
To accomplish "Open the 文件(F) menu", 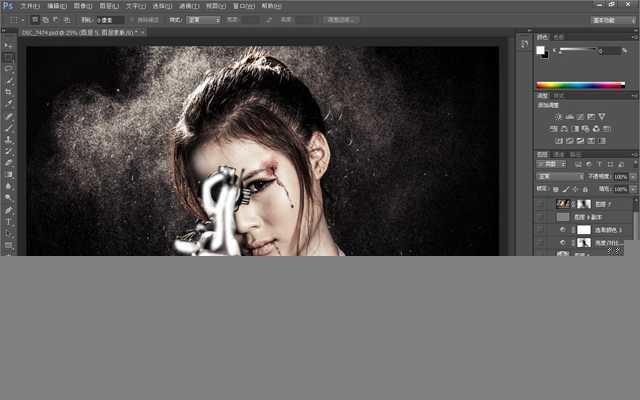I will click(30, 6).
